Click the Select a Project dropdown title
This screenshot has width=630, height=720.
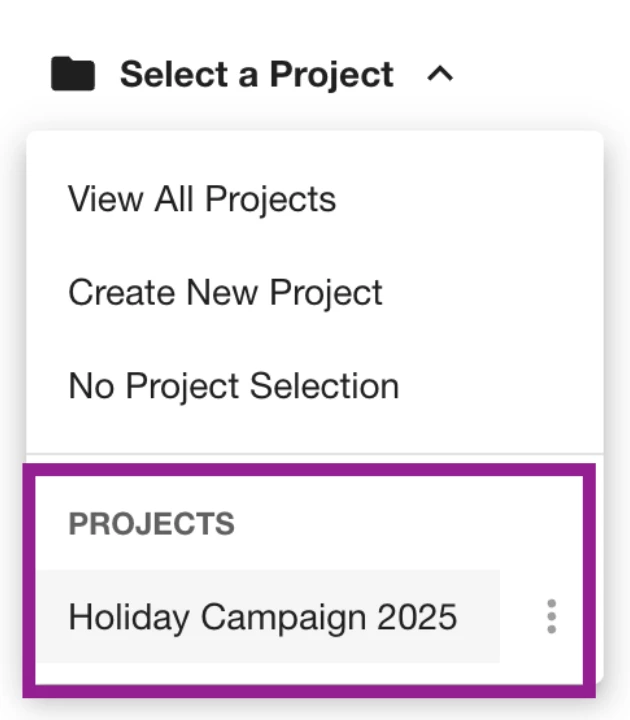click(x=257, y=75)
